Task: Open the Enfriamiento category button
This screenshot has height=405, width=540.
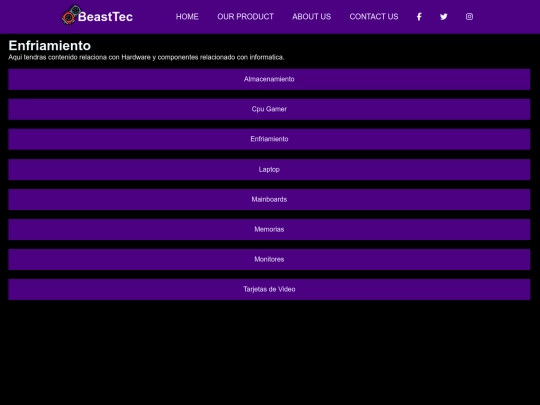Action: point(269,139)
